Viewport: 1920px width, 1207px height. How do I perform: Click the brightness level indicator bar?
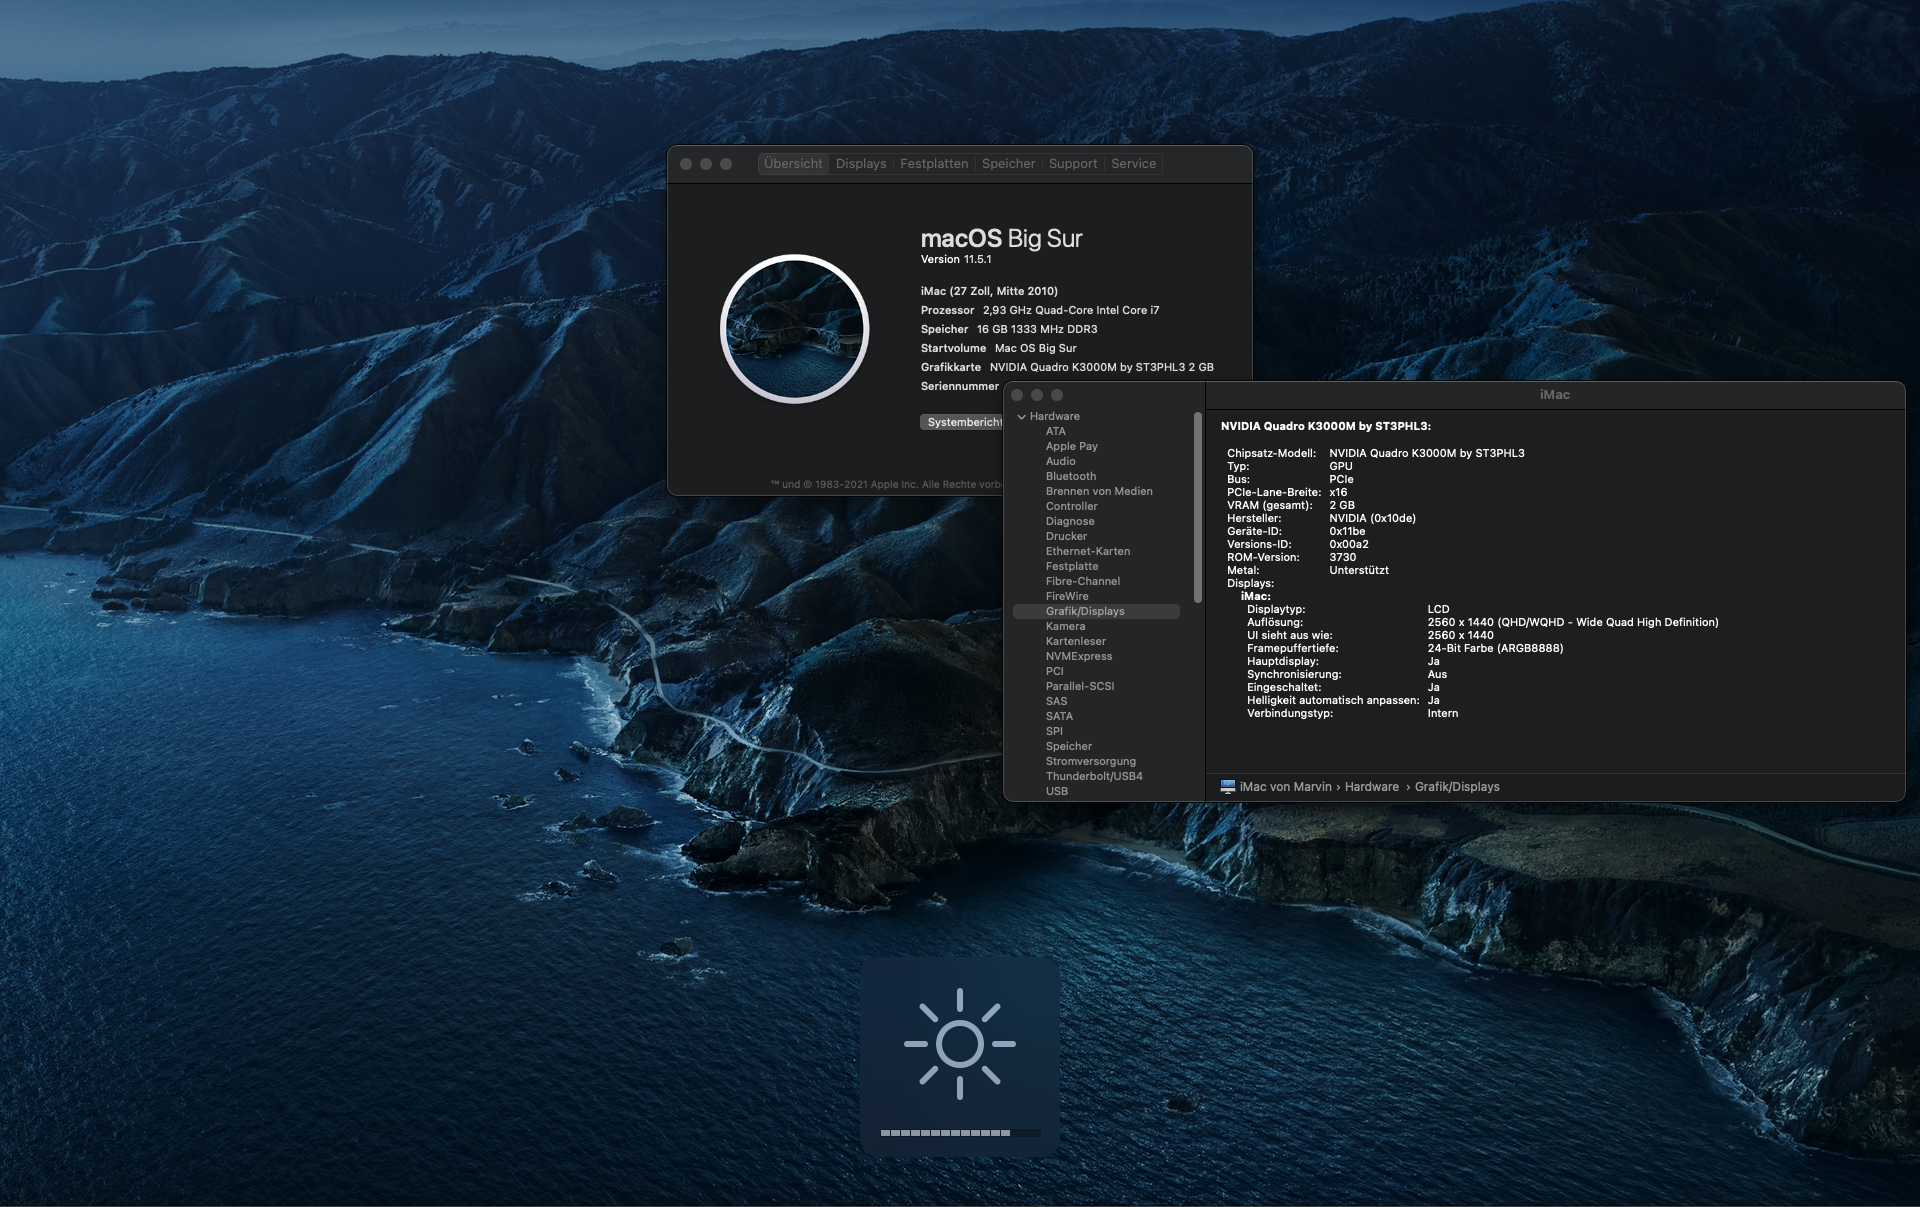click(x=959, y=1133)
